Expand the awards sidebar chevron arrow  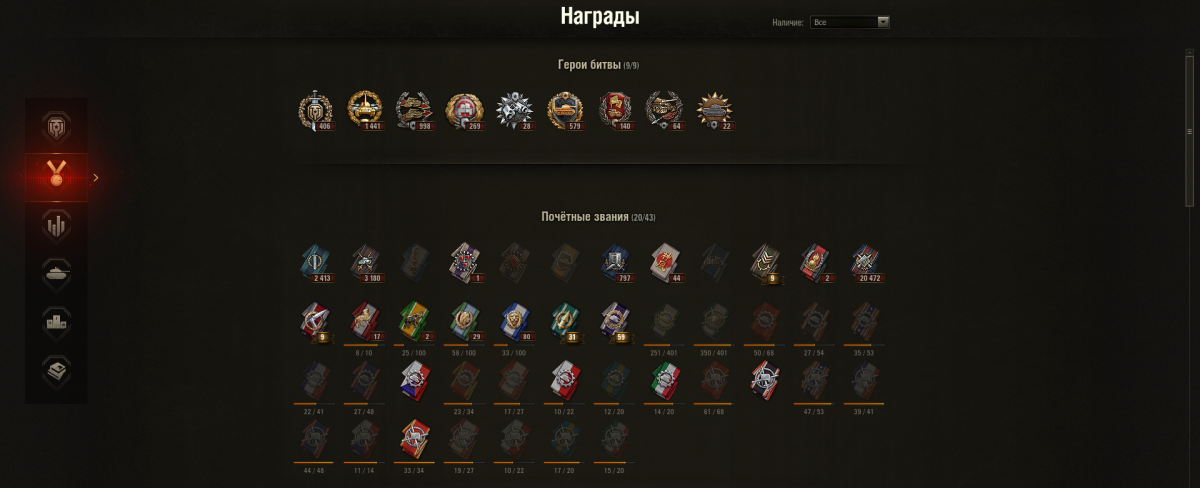click(96, 178)
